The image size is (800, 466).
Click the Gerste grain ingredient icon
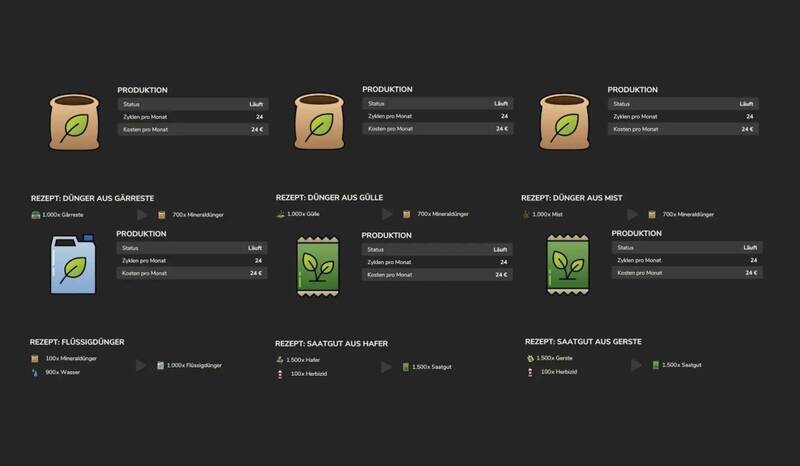[530, 358]
